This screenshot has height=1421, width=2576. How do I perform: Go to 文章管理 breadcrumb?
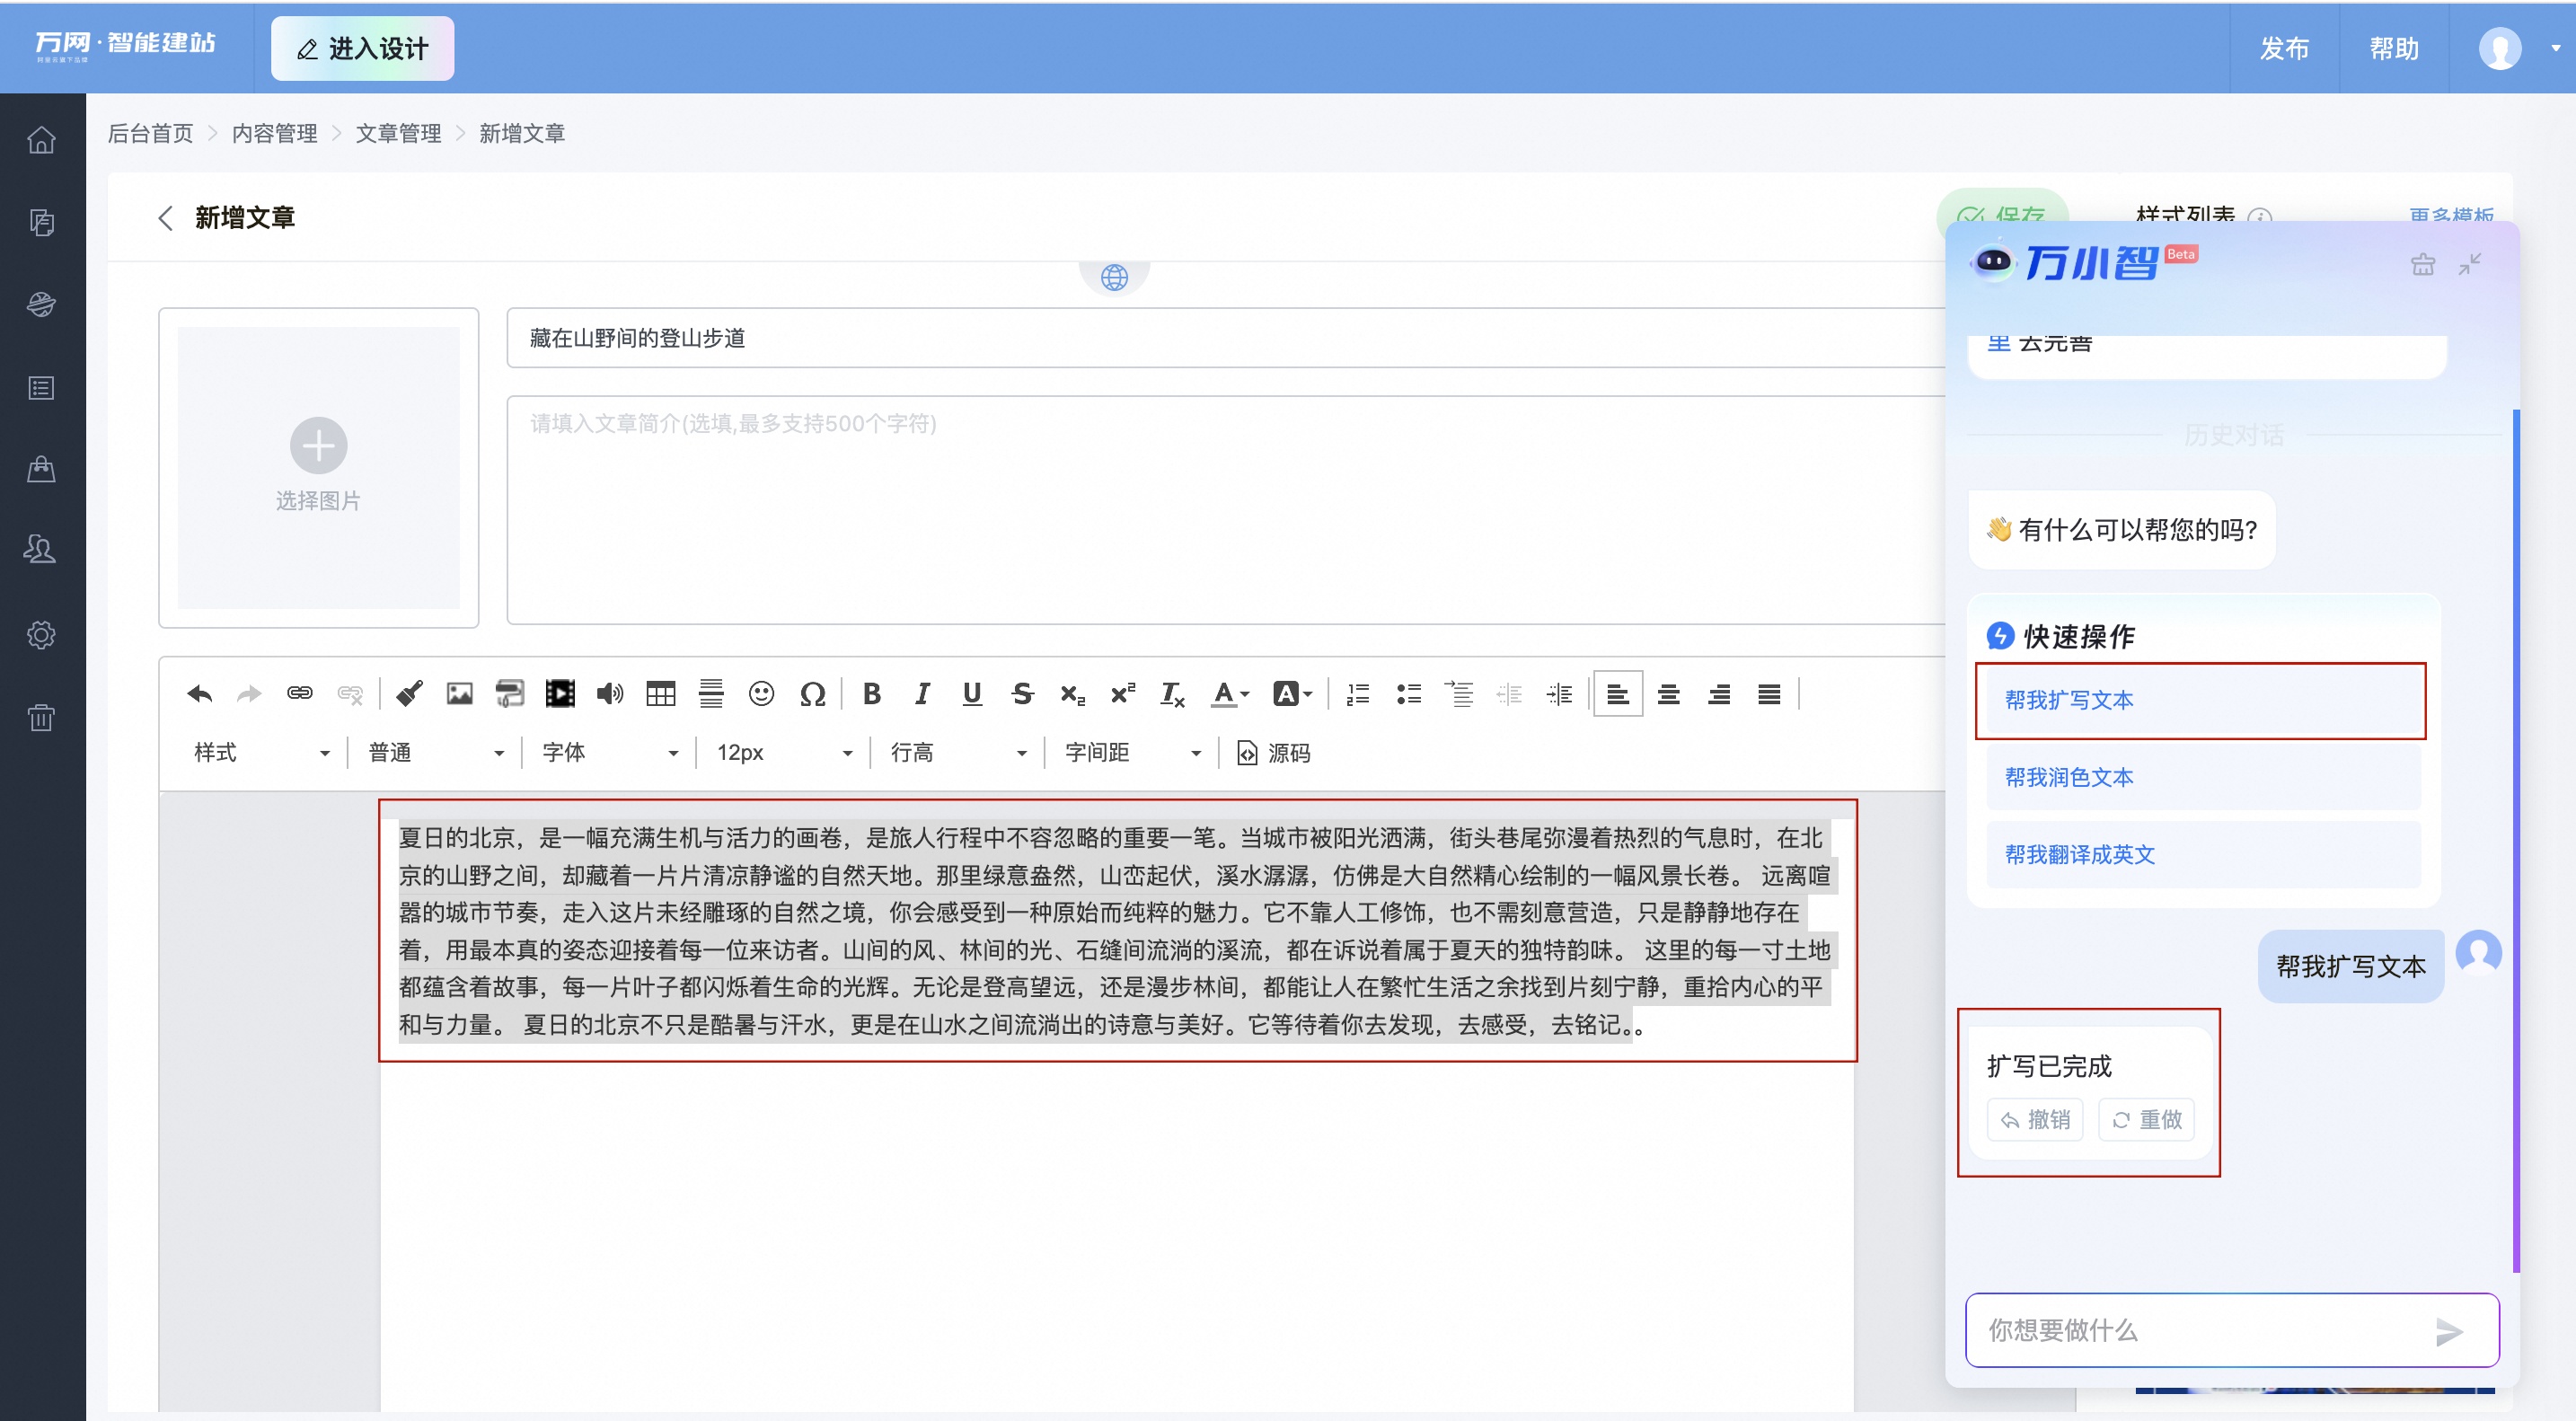click(x=398, y=133)
